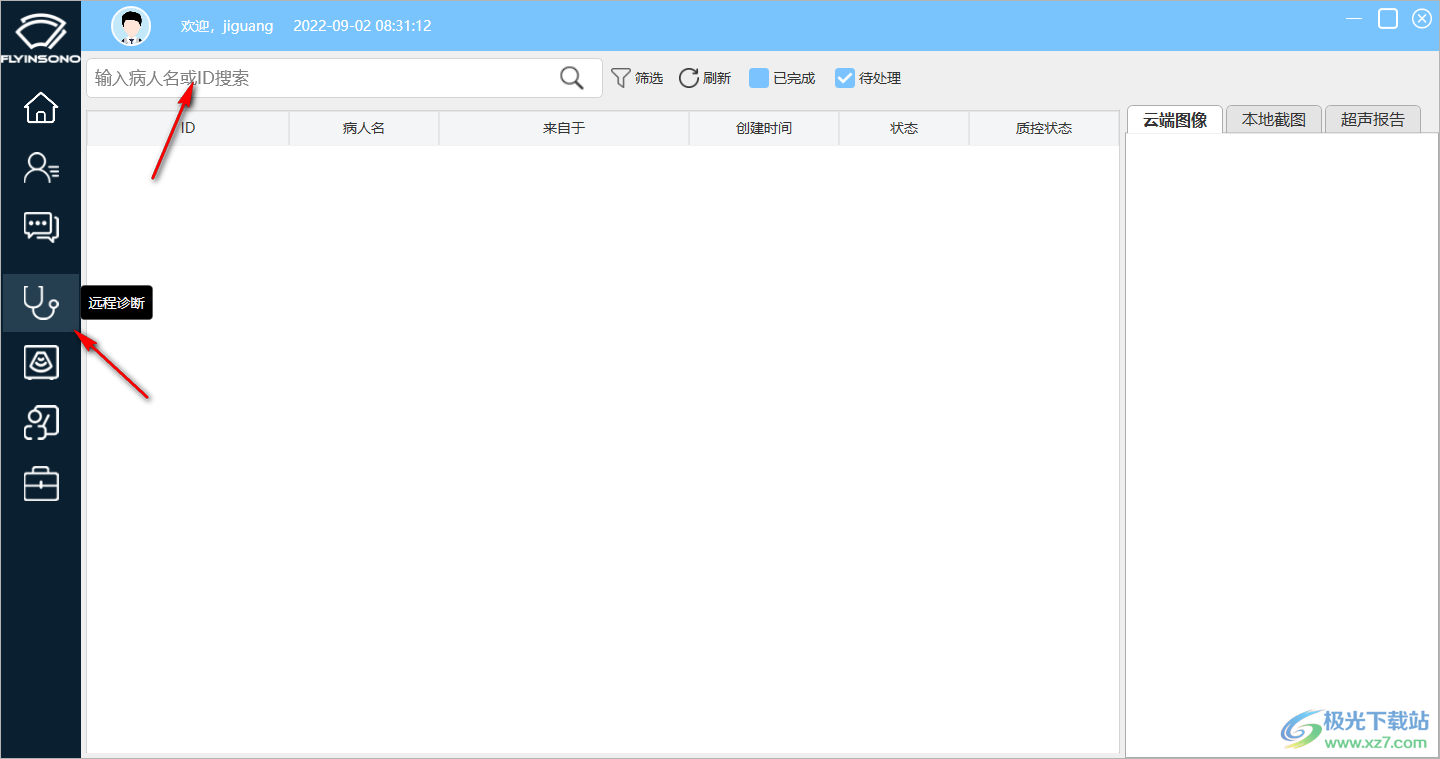Screen dimensions: 1440x759
Task: Select the remote diagnosis stethoscope icon
Action: pos(41,302)
